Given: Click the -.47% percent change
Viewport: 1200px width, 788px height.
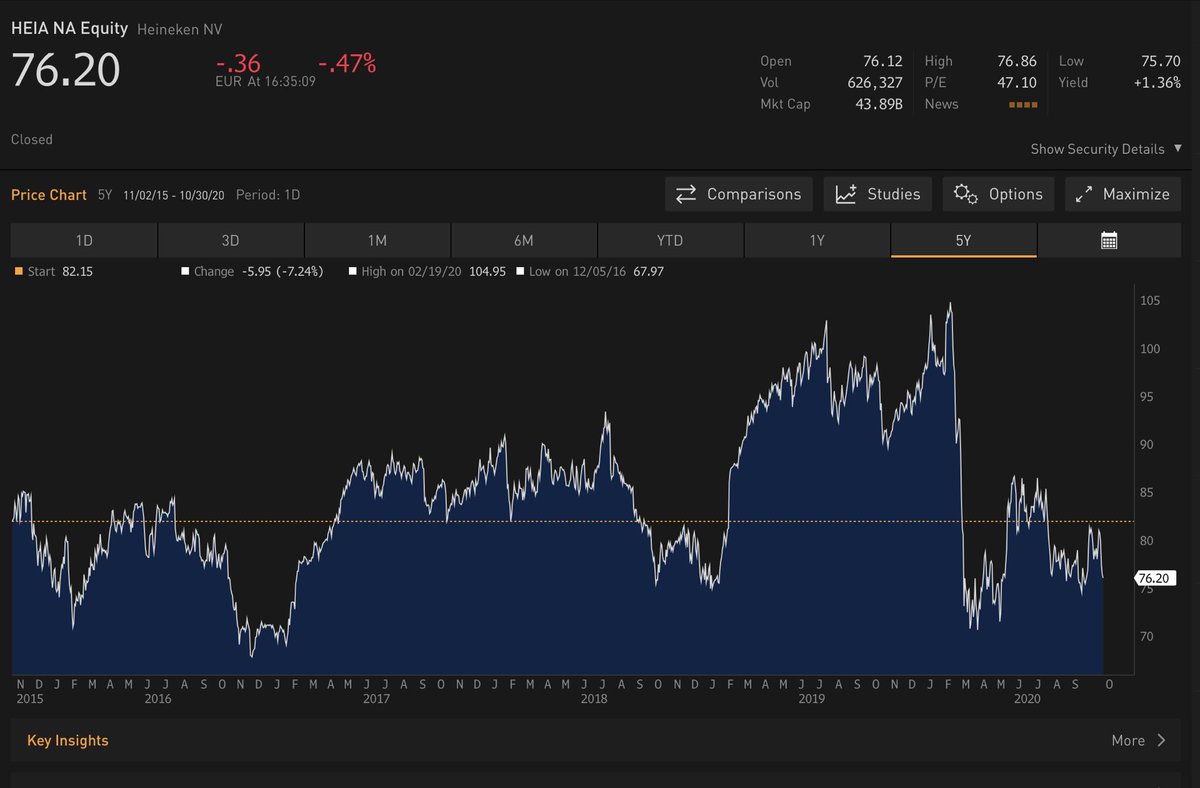Looking at the screenshot, I should click(x=347, y=64).
